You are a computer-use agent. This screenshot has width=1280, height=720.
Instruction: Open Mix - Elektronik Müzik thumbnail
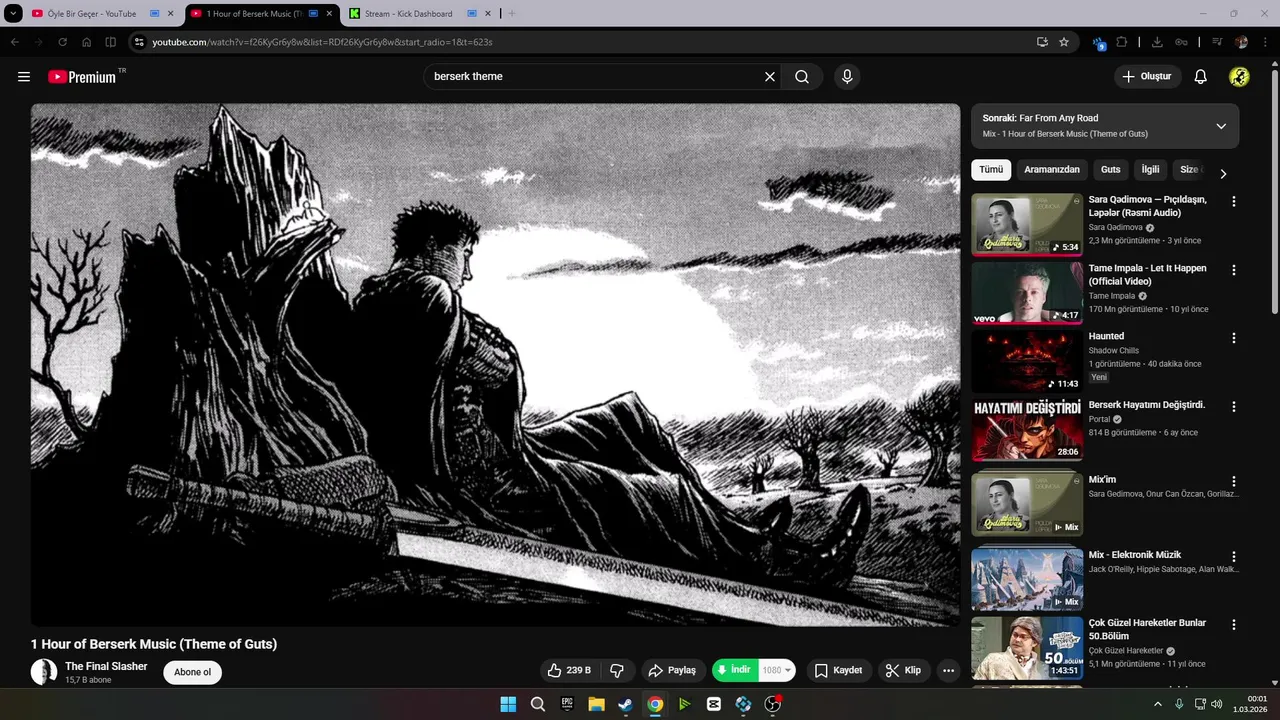(x=1027, y=579)
